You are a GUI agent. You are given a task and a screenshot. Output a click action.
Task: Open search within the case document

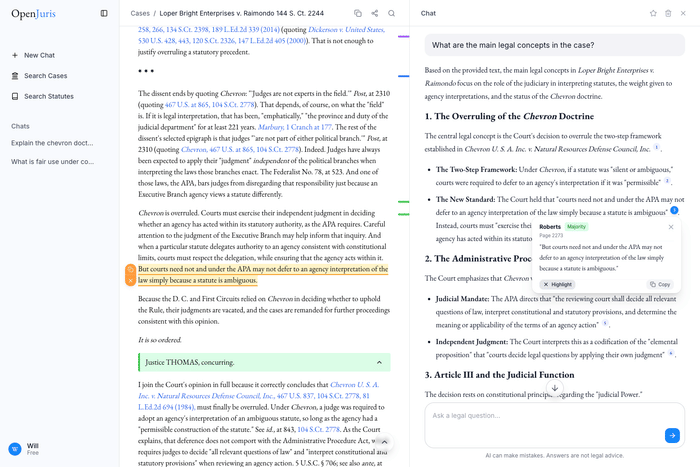pos(391,13)
